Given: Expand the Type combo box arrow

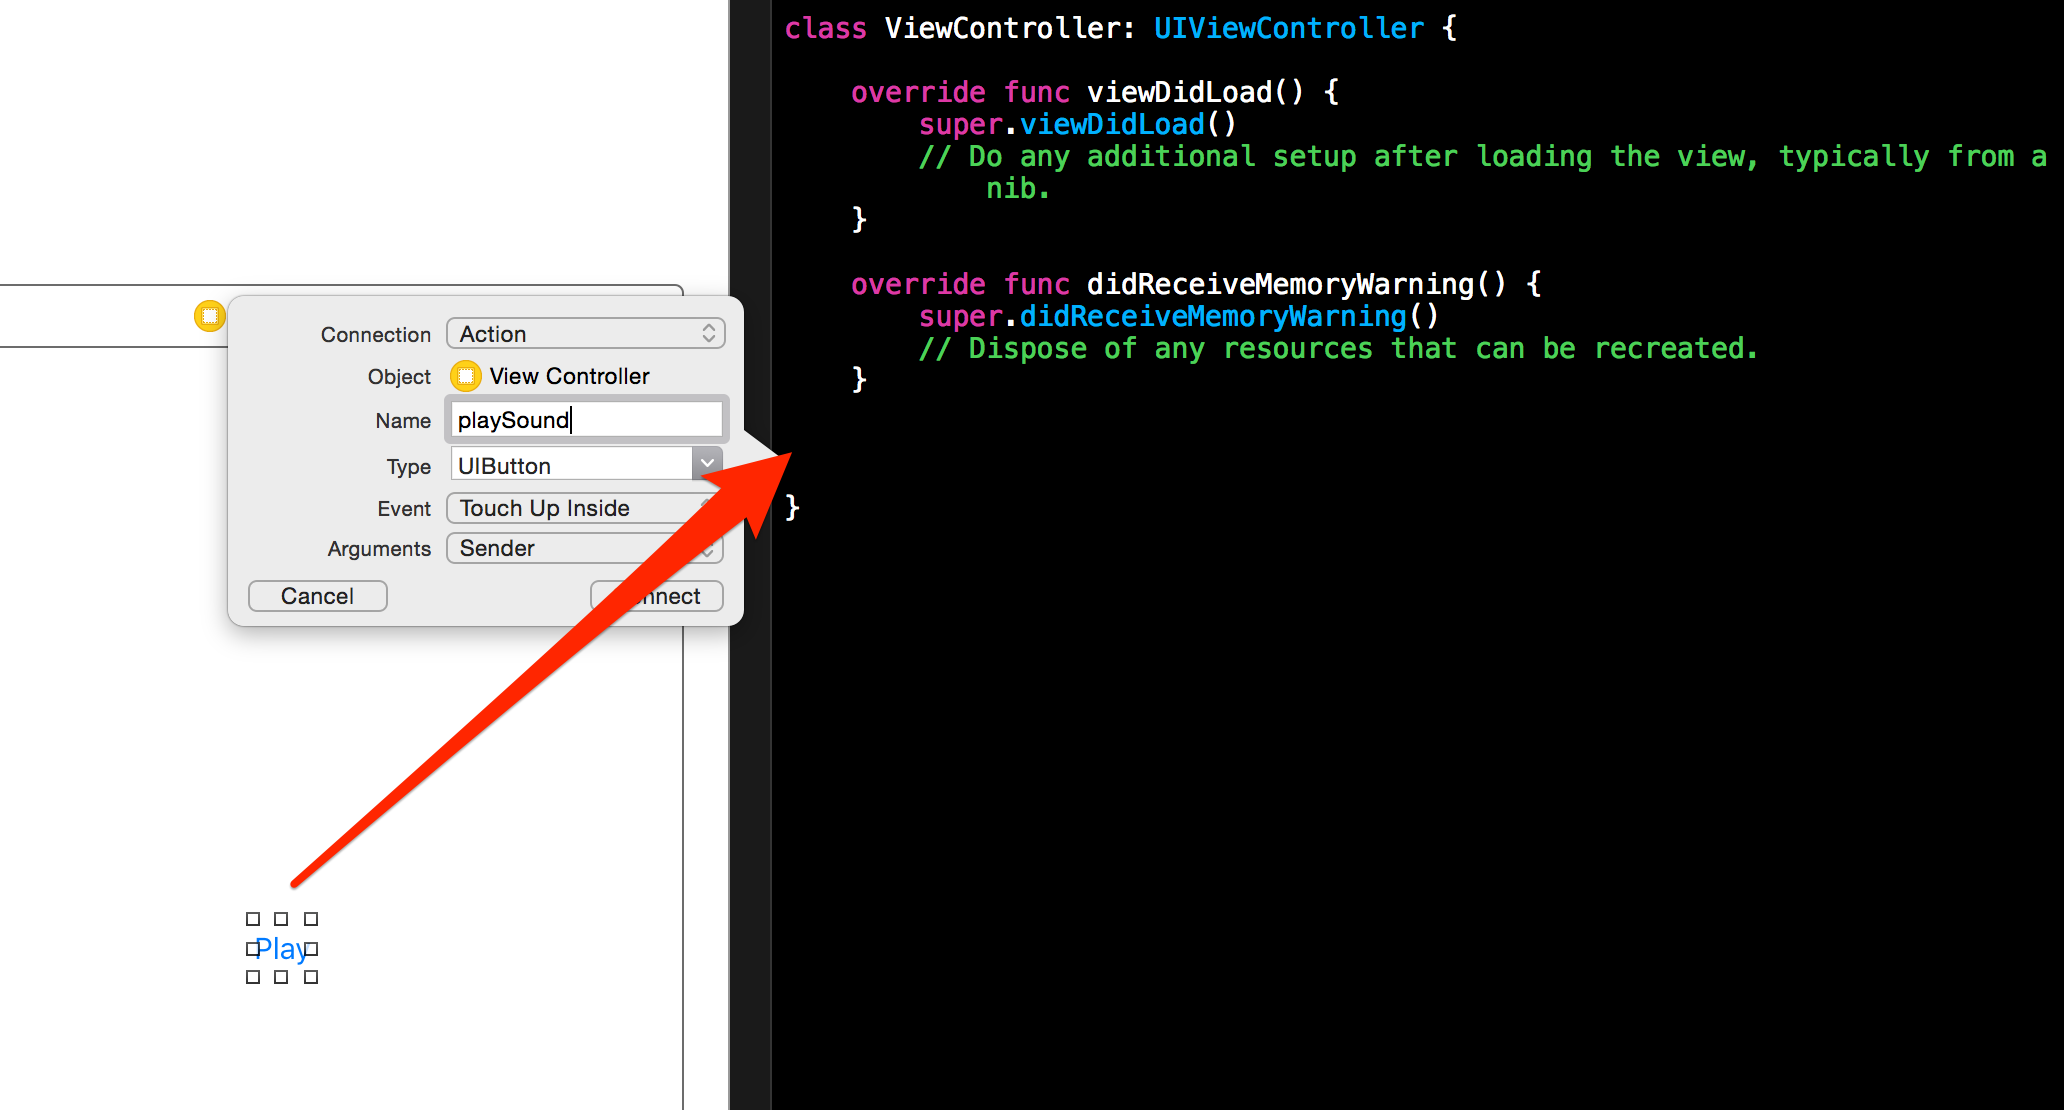Looking at the screenshot, I should tap(706, 463).
